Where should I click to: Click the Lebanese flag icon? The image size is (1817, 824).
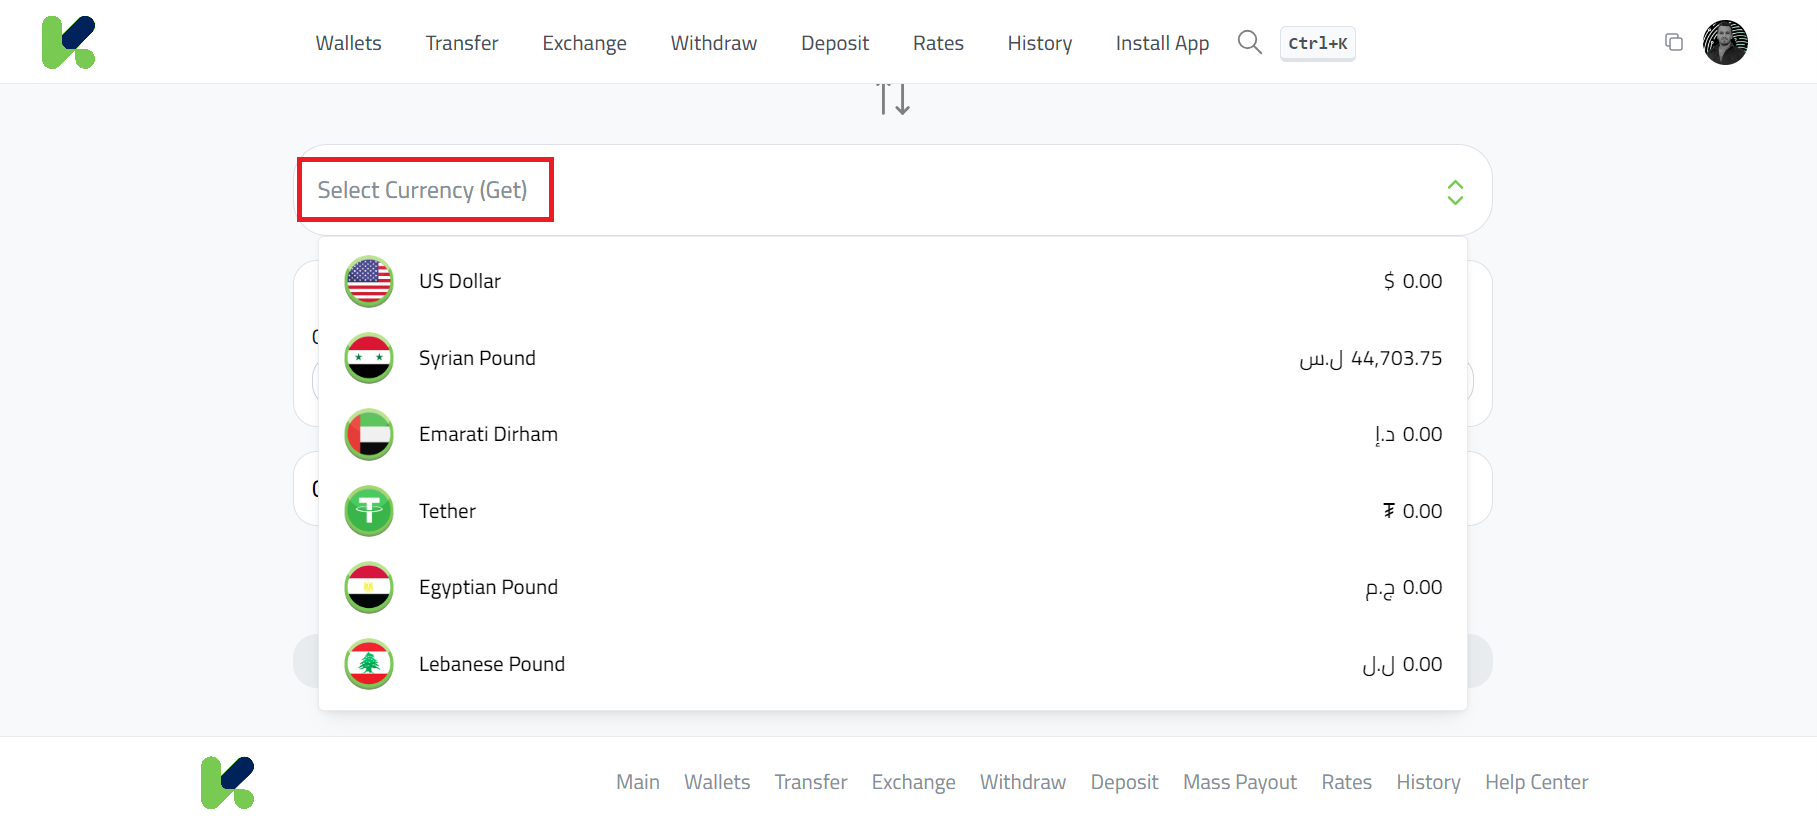[x=369, y=664]
